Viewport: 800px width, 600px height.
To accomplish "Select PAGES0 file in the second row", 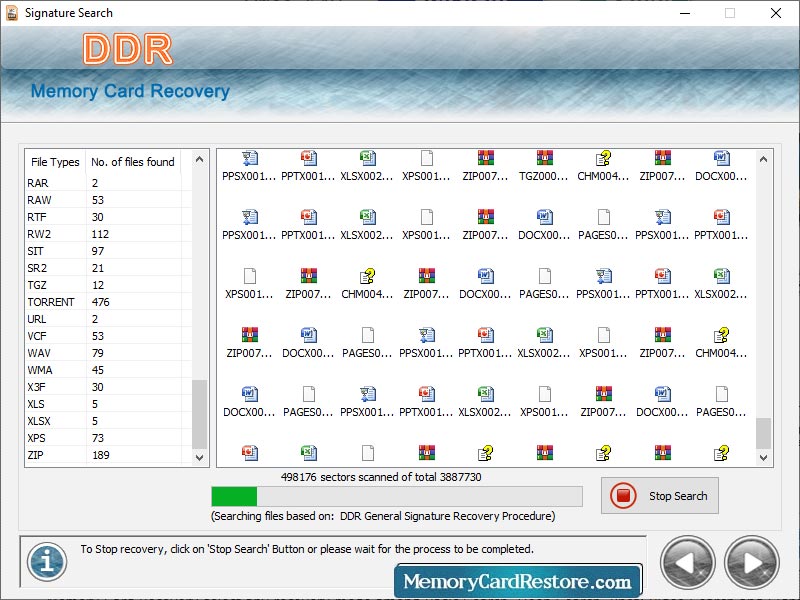I will [x=603, y=225].
